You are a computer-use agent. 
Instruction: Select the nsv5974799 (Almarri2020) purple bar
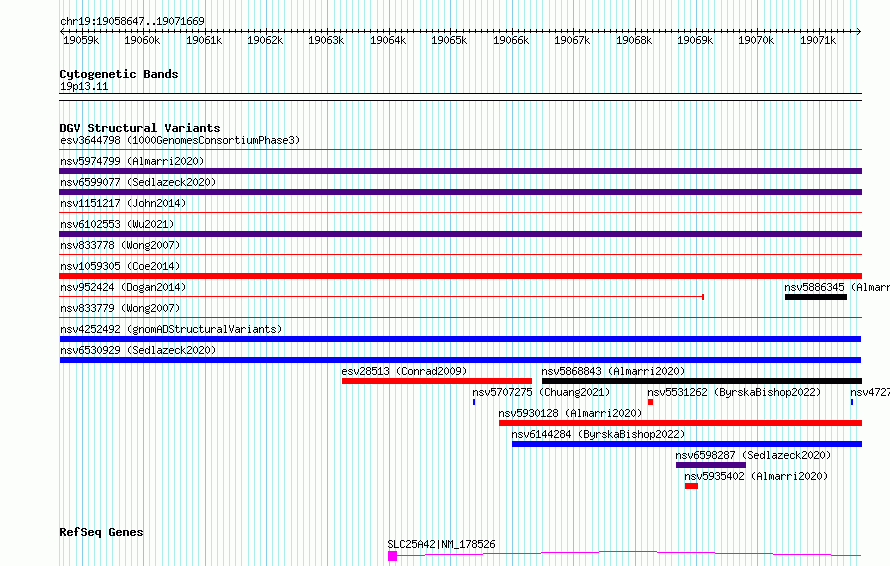pyautogui.click(x=460, y=171)
